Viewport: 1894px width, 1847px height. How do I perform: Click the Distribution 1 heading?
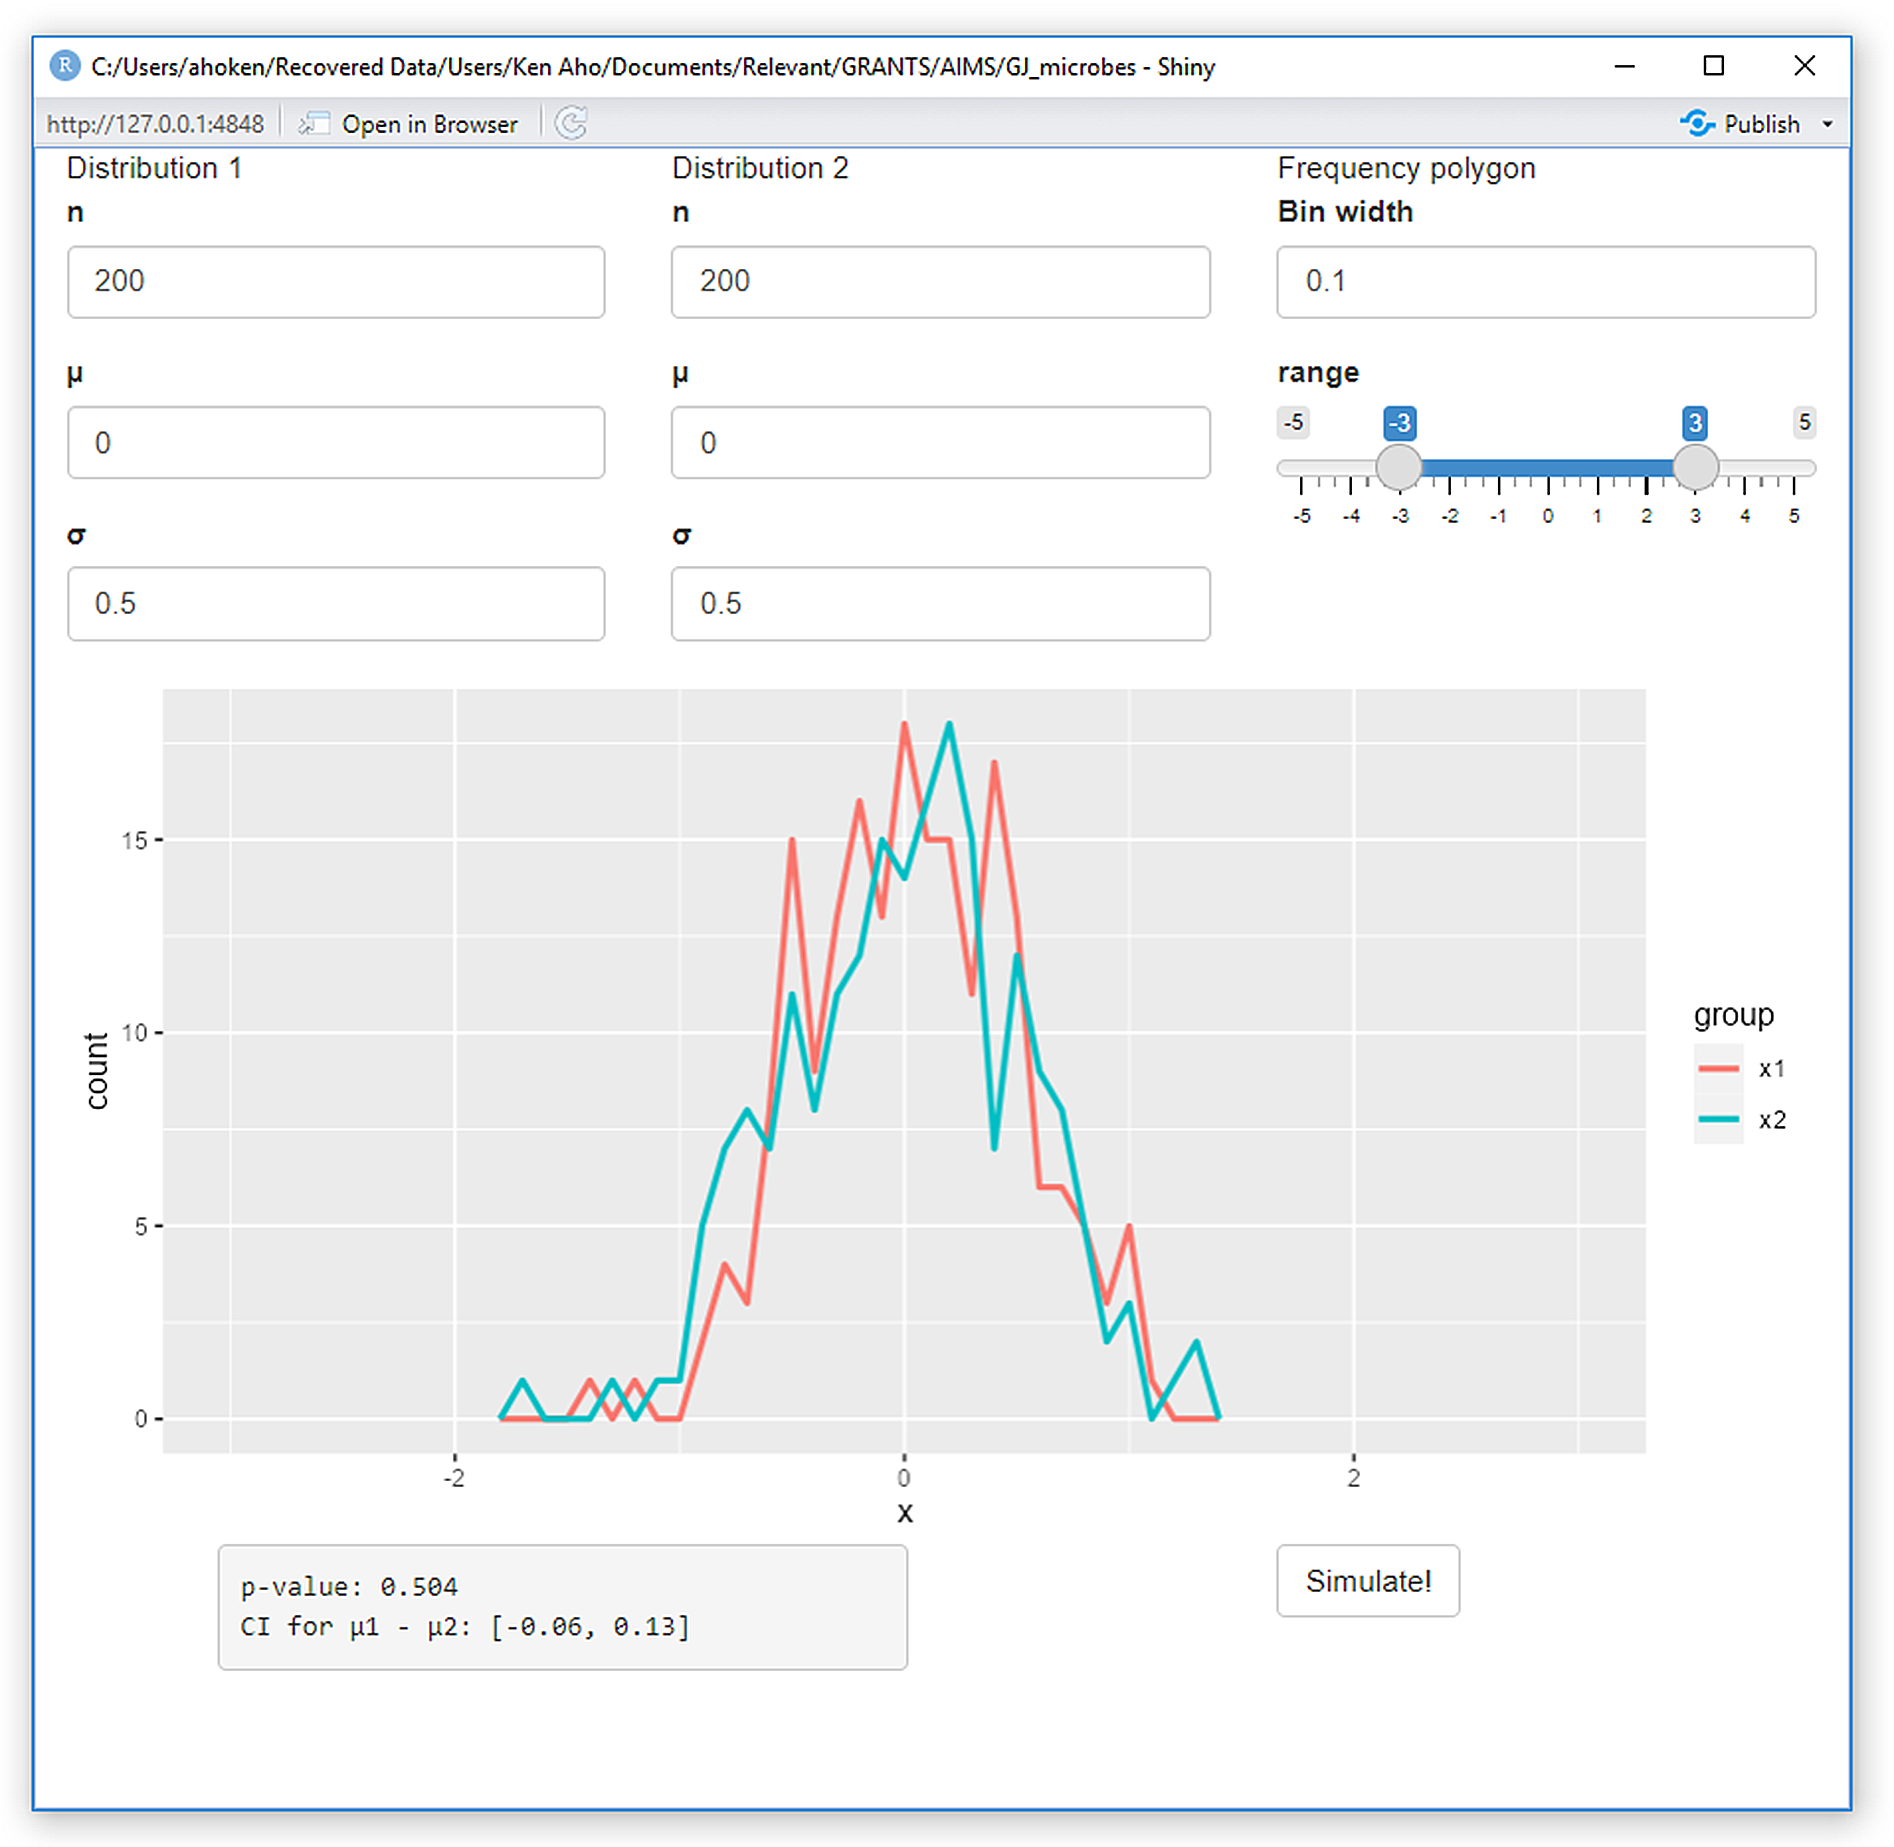click(x=154, y=168)
